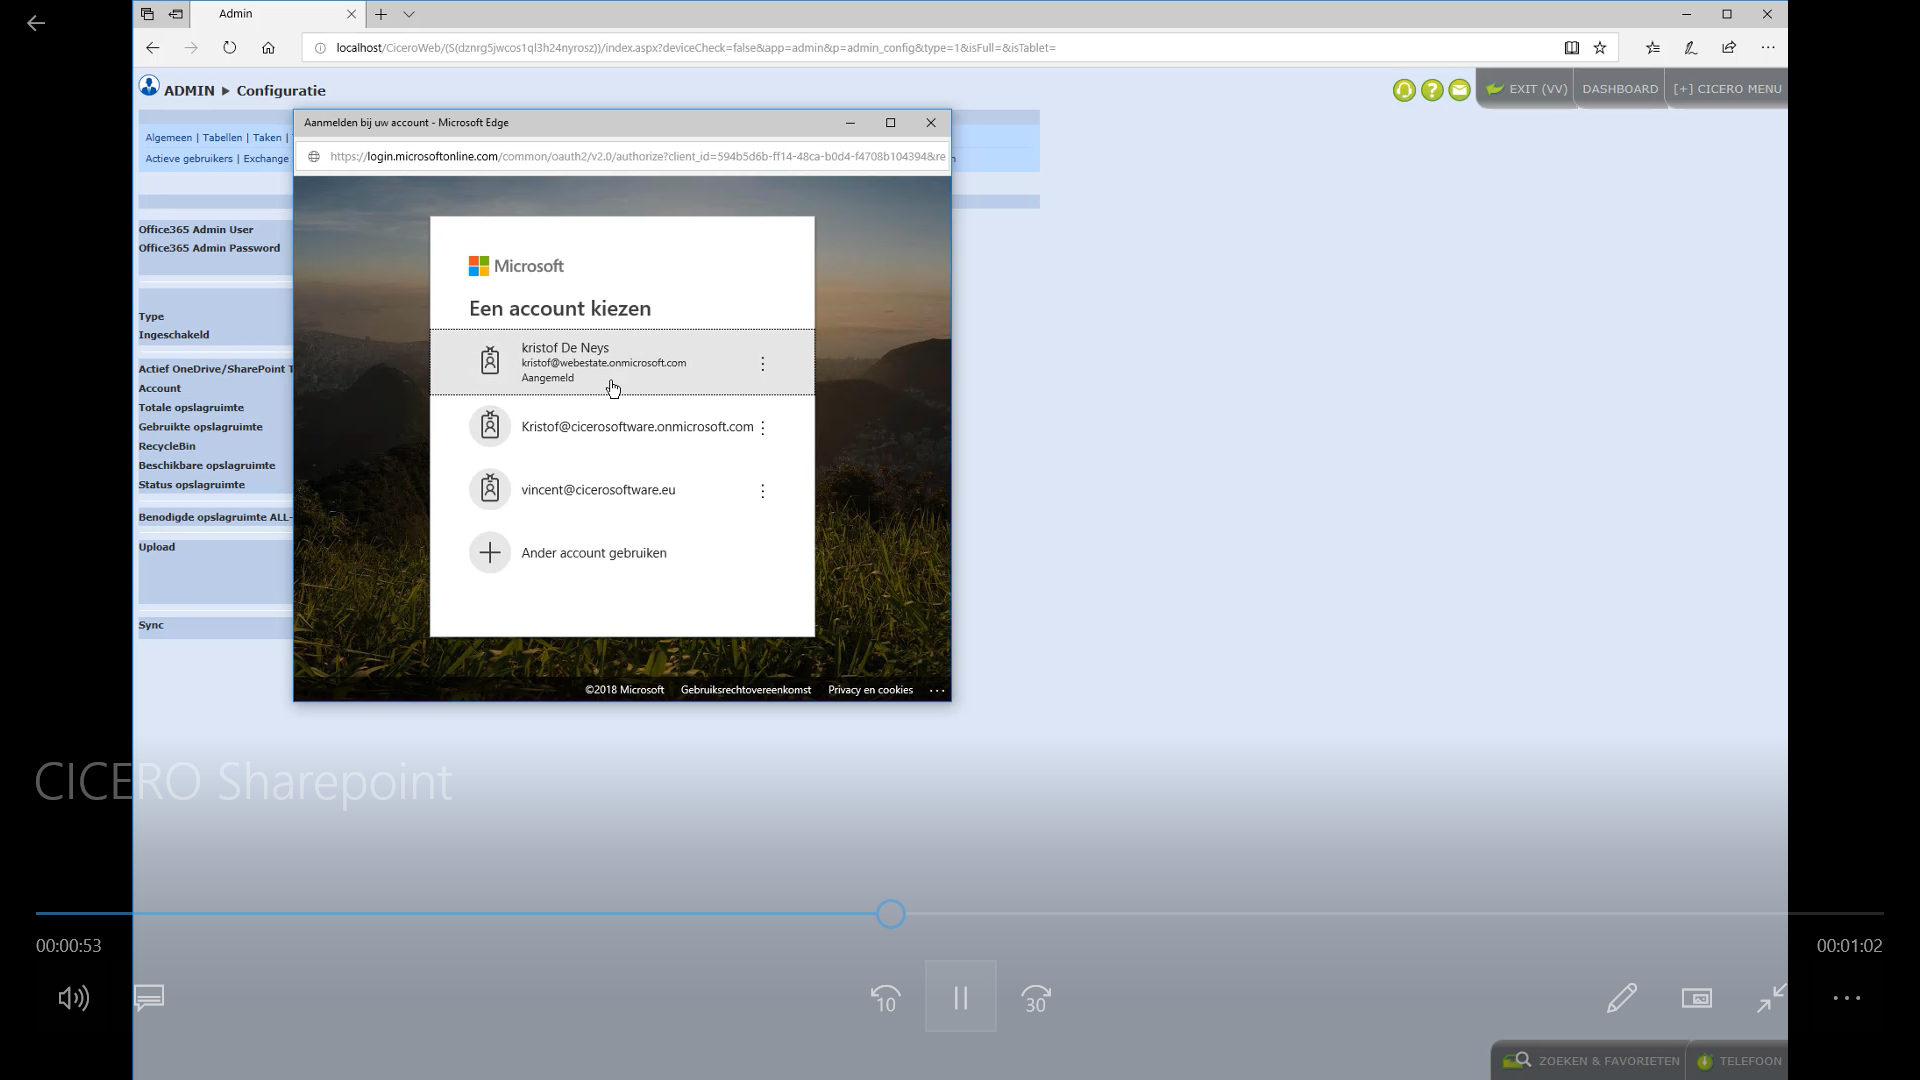Screen dimensions: 1920x1080
Task: Exit full screen with diagonal arrows
Action: pyautogui.click(x=1772, y=998)
